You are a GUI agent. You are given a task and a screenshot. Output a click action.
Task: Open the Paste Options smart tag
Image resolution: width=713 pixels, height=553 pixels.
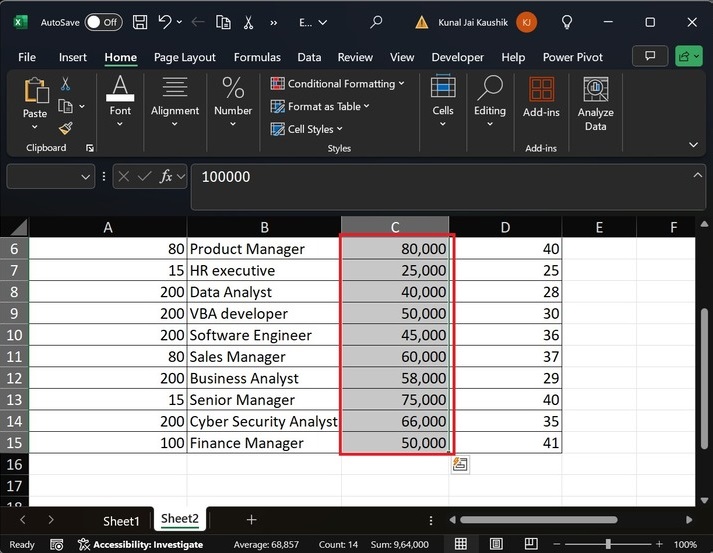pyautogui.click(x=460, y=464)
